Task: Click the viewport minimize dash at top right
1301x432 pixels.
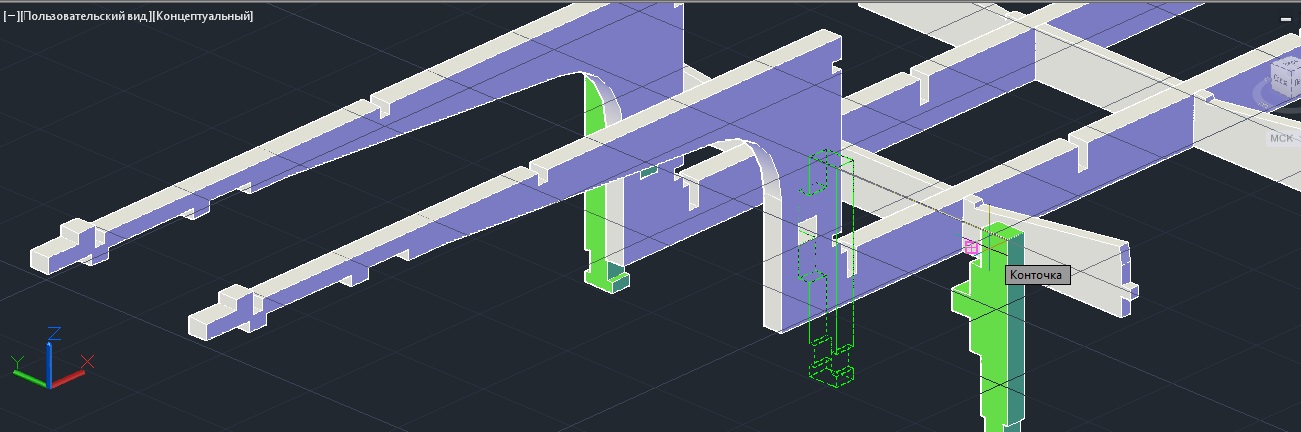Action: 1285,18
